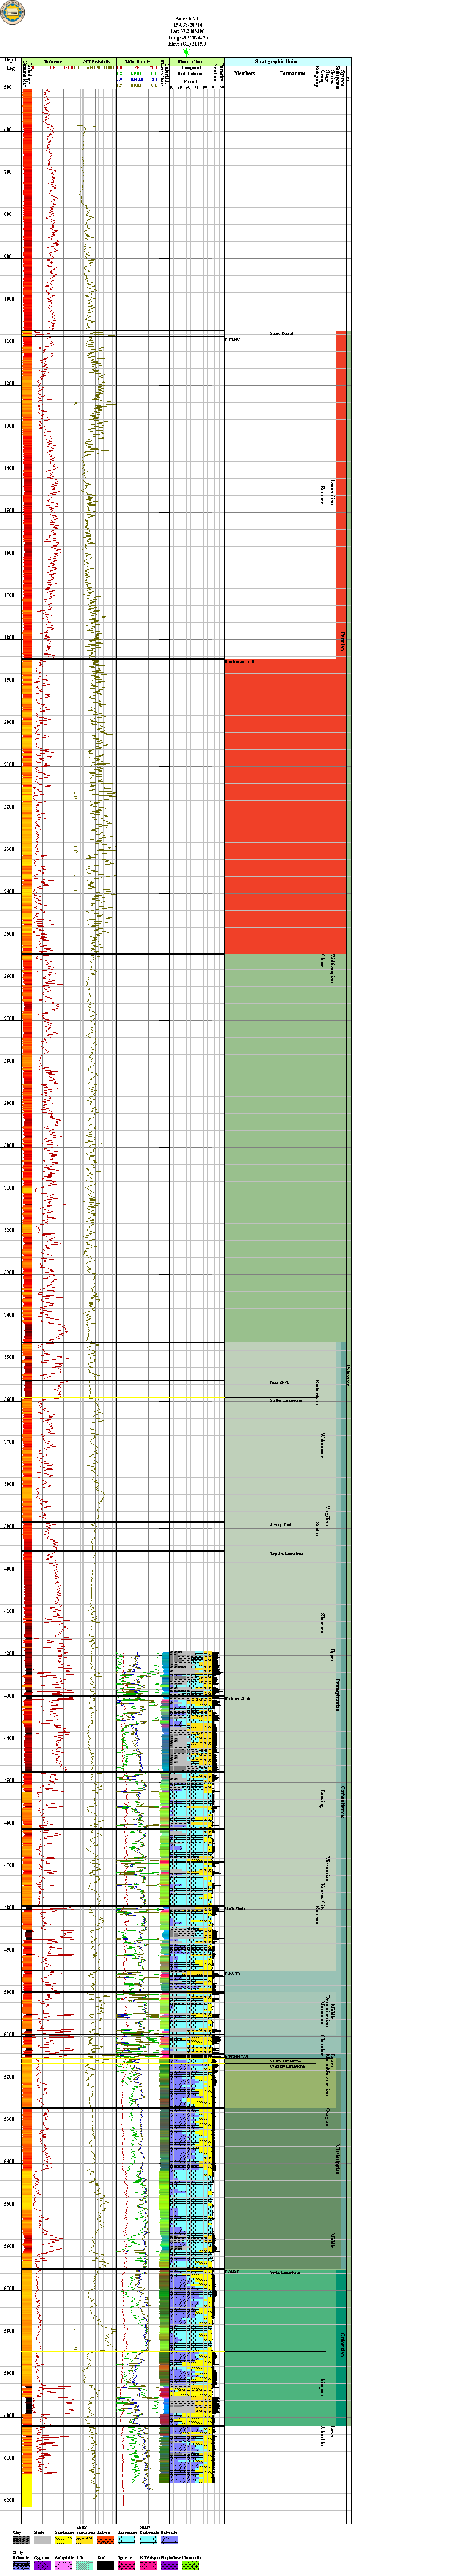Select the 'Elev: (GL) 2119.0' line
Screen dimensions: 457x2576
187,43
